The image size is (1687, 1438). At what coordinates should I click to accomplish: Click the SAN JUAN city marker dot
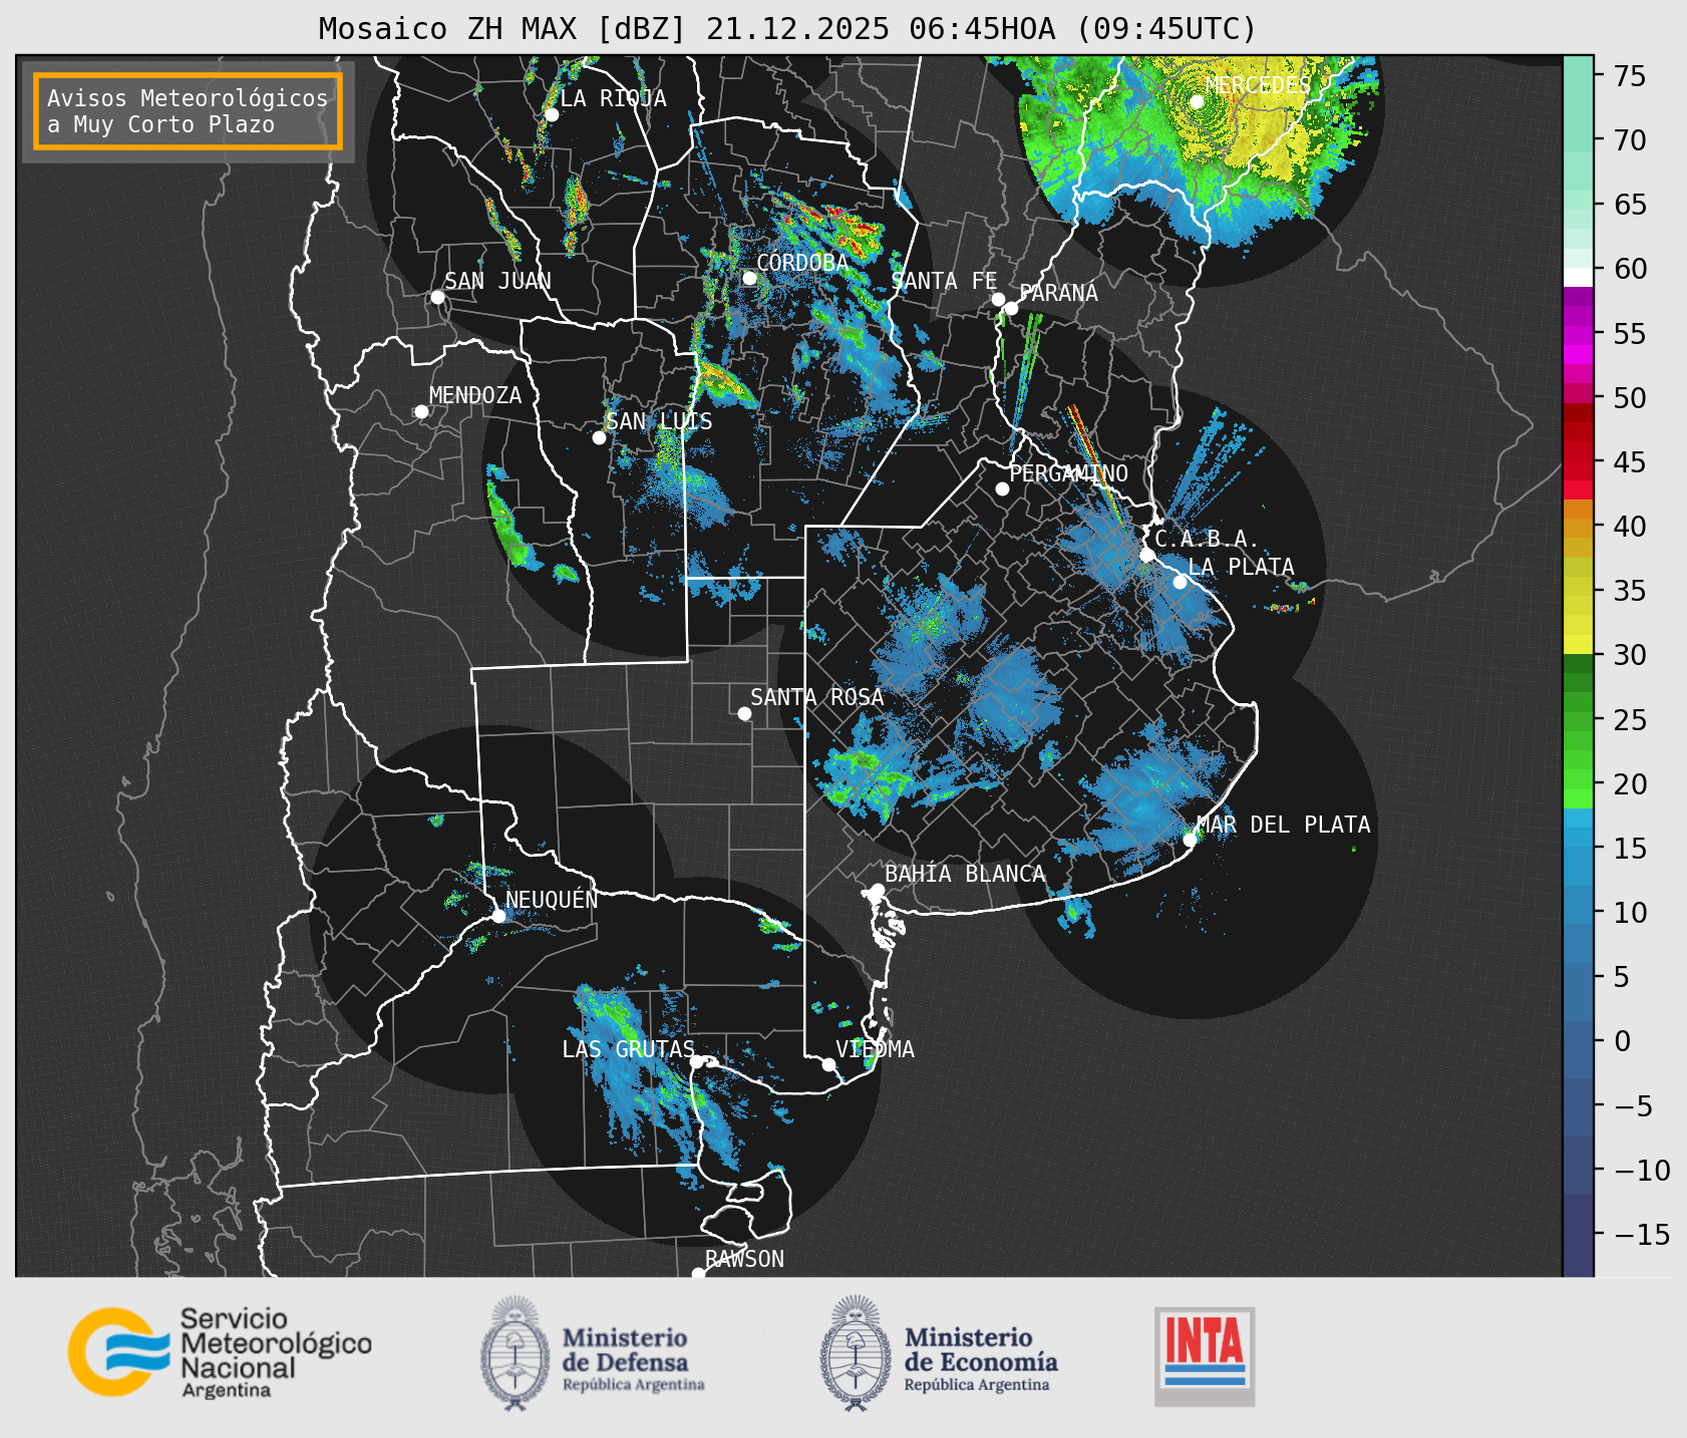(x=437, y=297)
